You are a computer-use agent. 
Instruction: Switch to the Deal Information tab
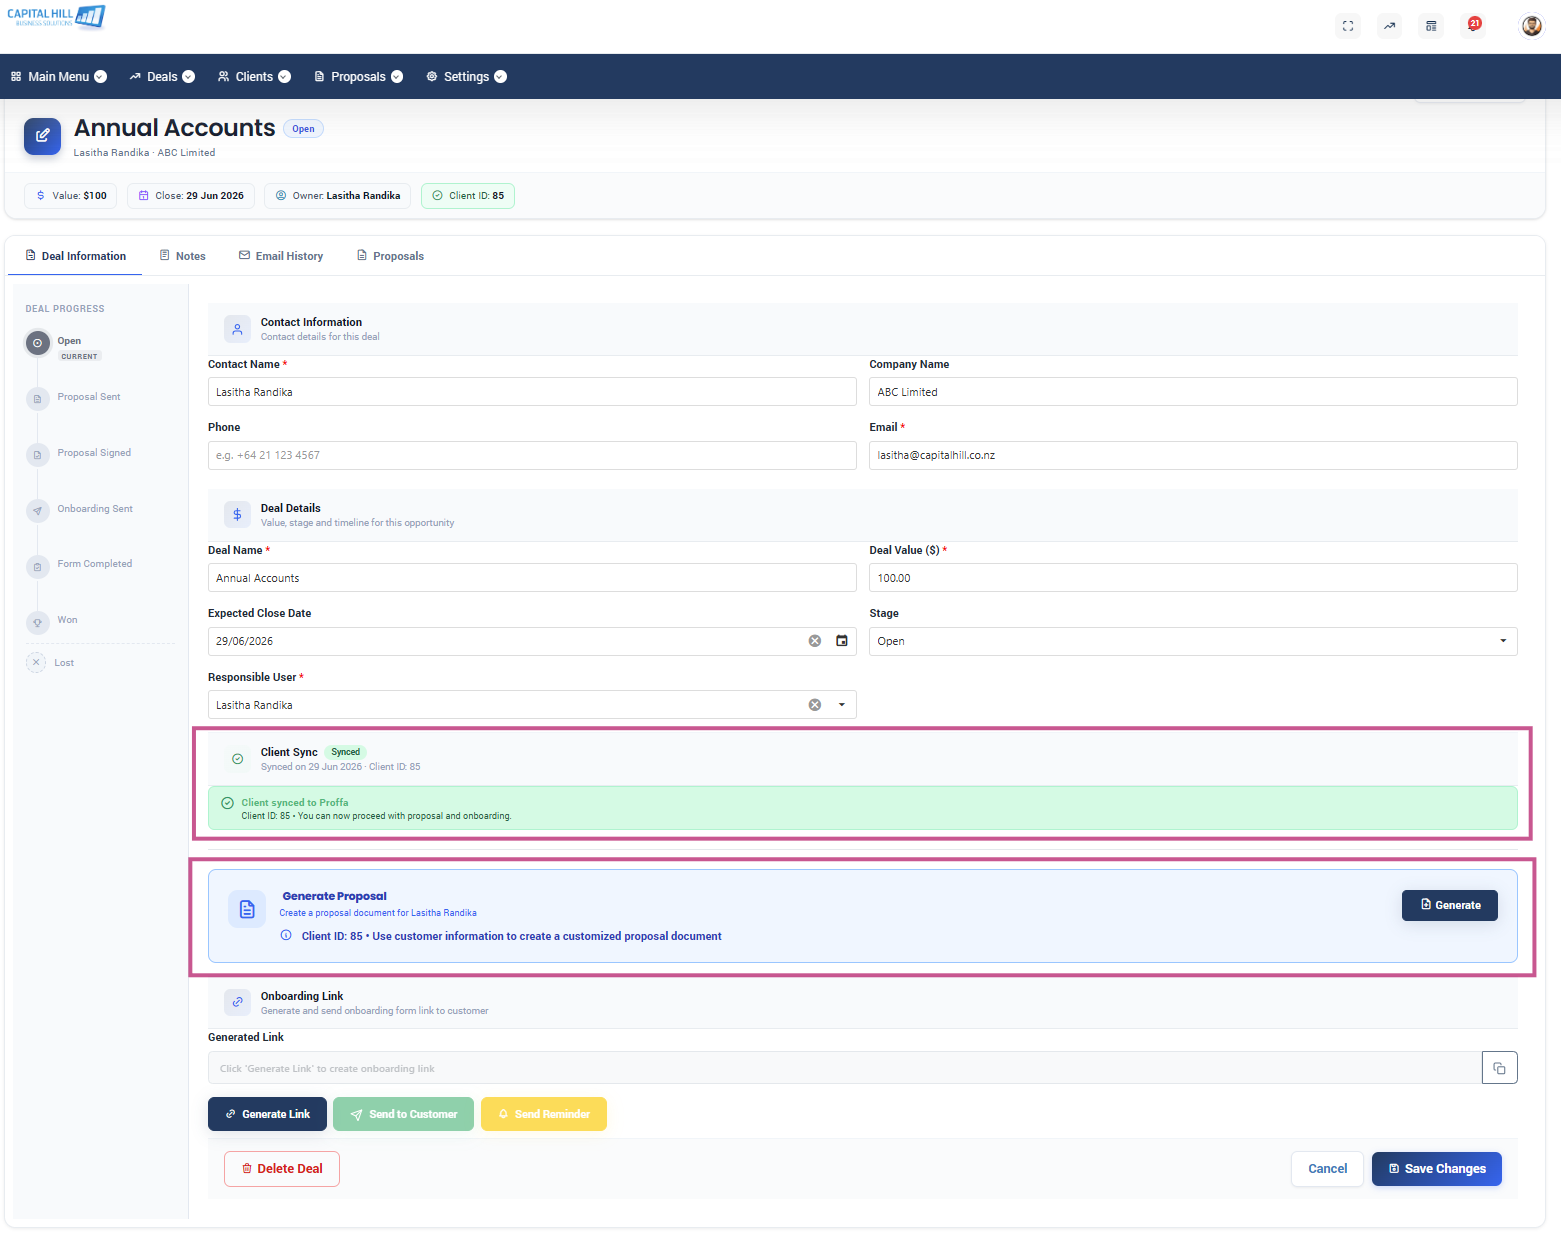coord(75,256)
